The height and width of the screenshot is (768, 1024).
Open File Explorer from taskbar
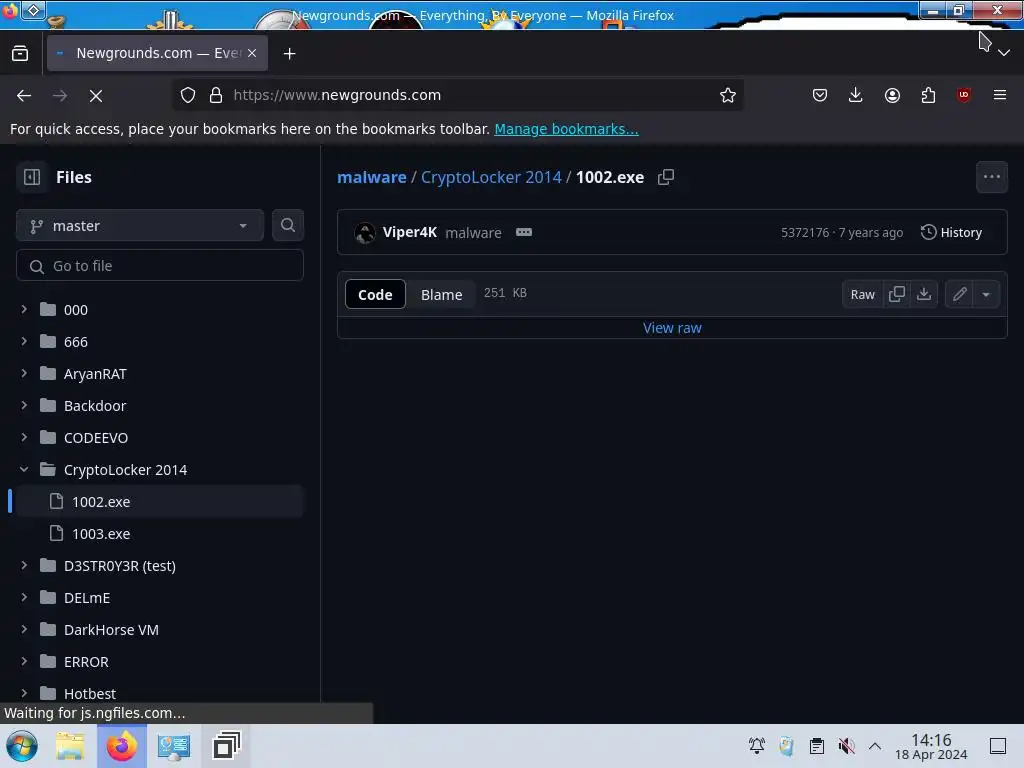click(70, 746)
